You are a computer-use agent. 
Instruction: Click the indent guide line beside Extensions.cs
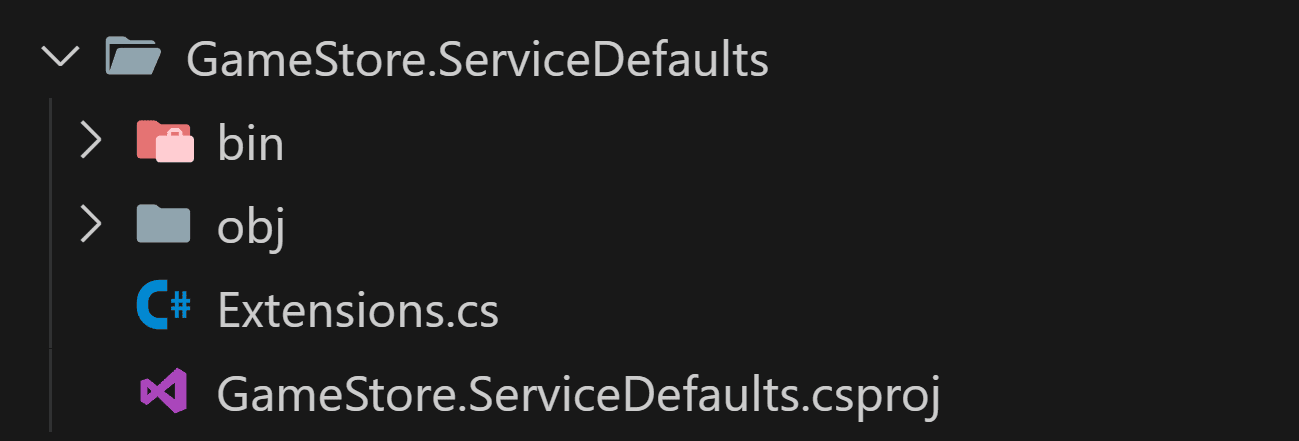point(51,309)
